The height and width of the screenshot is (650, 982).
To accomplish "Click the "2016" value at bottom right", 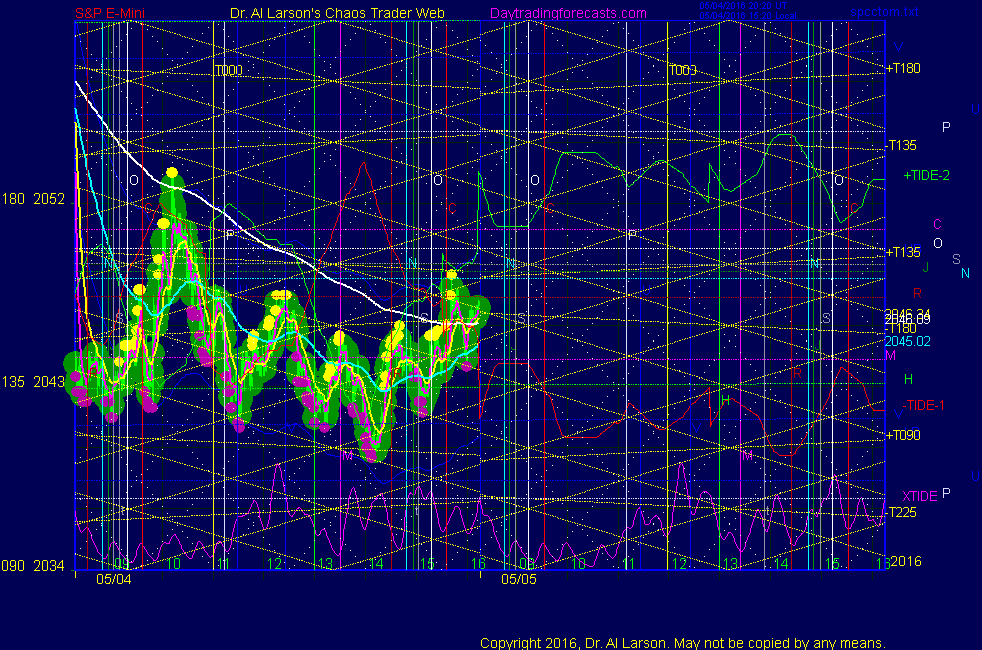I will (x=906, y=561).
